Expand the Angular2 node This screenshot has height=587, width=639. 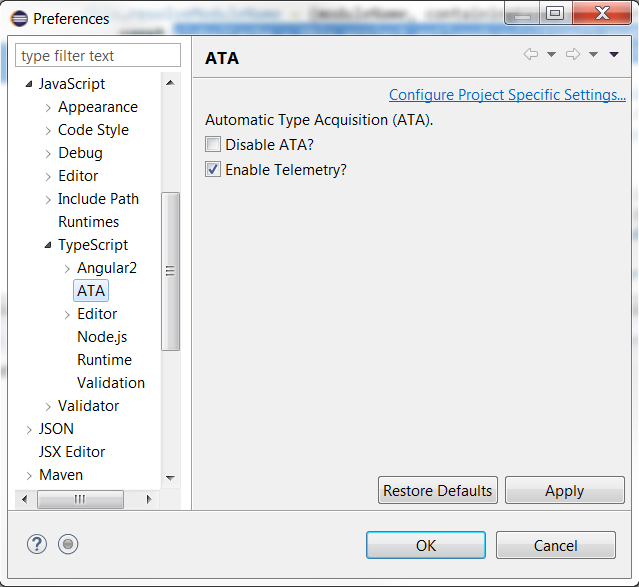(67, 269)
